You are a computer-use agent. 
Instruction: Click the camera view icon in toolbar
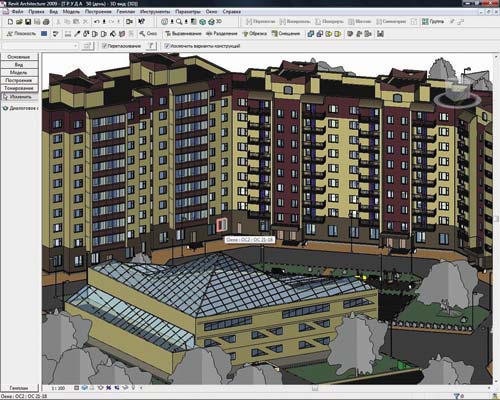129,22
